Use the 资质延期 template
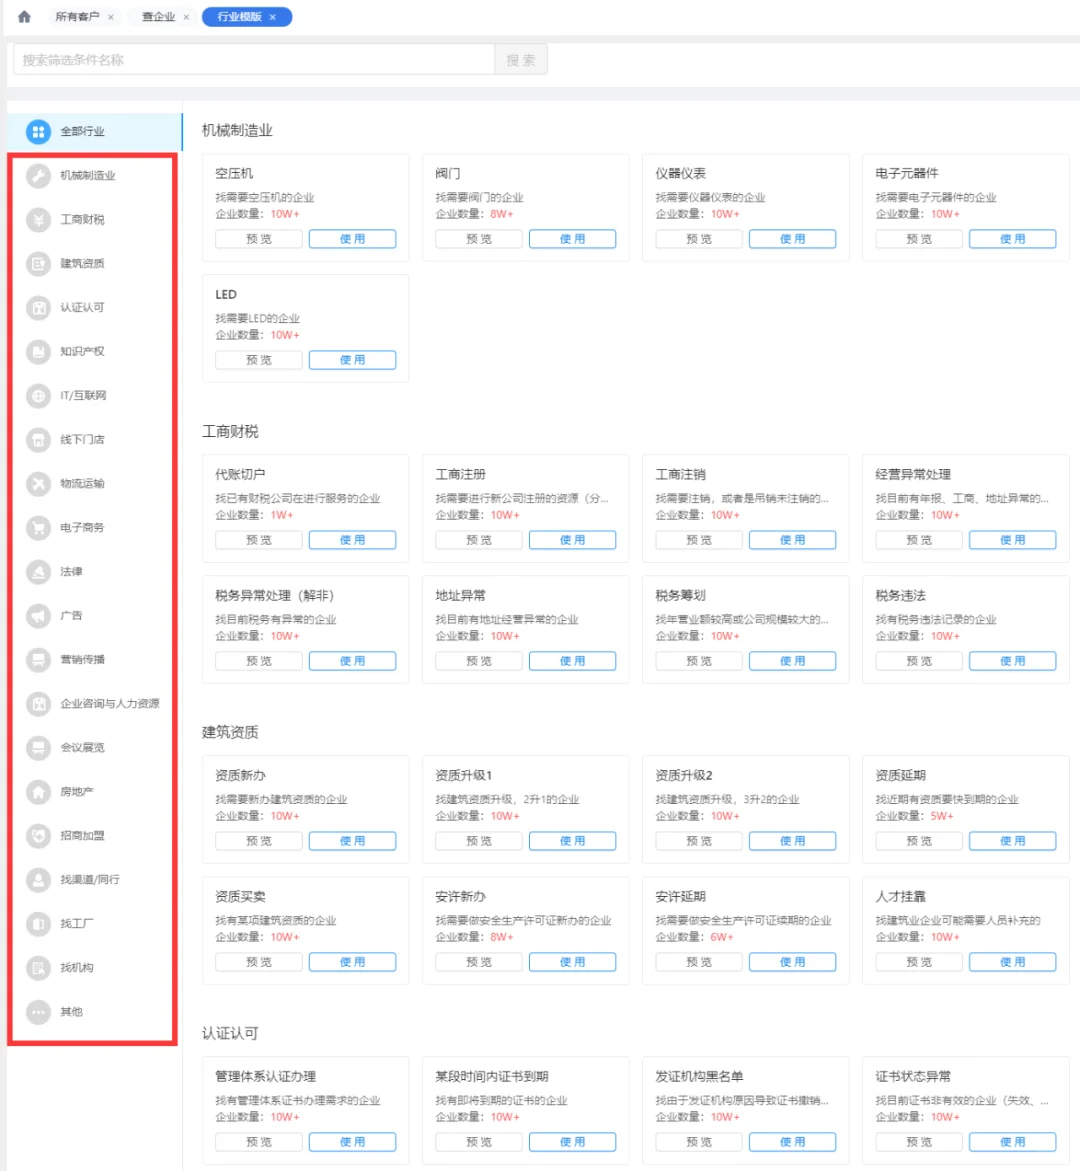This screenshot has height=1171, width=1080. pos(1013,841)
